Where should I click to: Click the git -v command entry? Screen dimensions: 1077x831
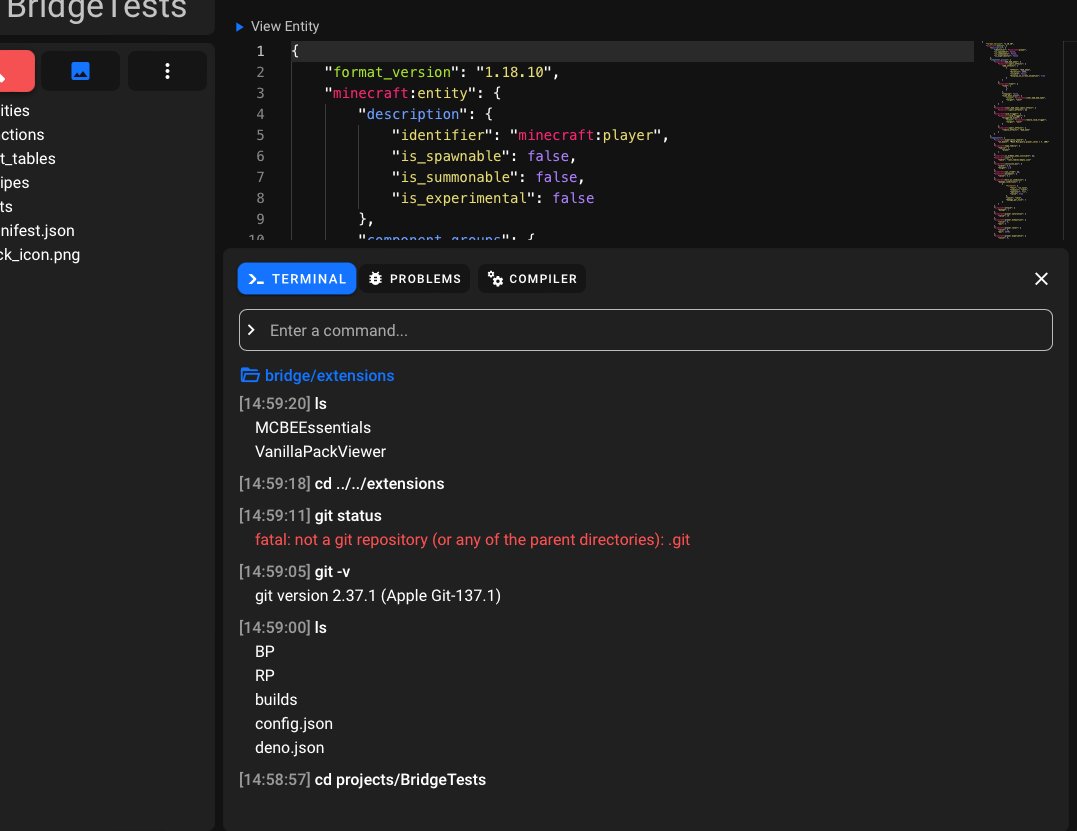pyautogui.click(x=295, y=571)
